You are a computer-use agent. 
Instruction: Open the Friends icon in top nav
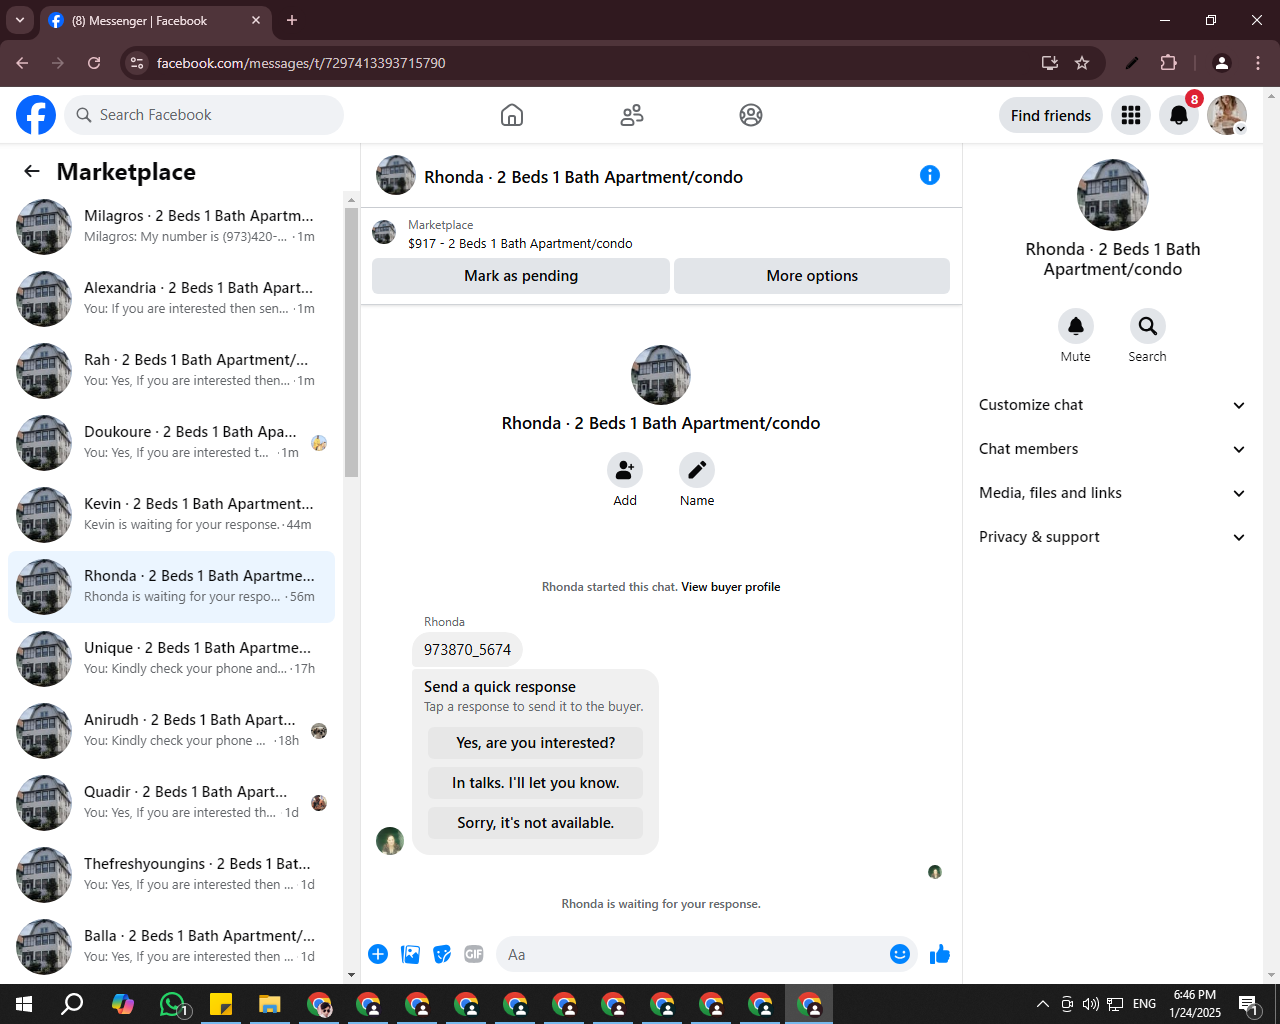[632, 115]
